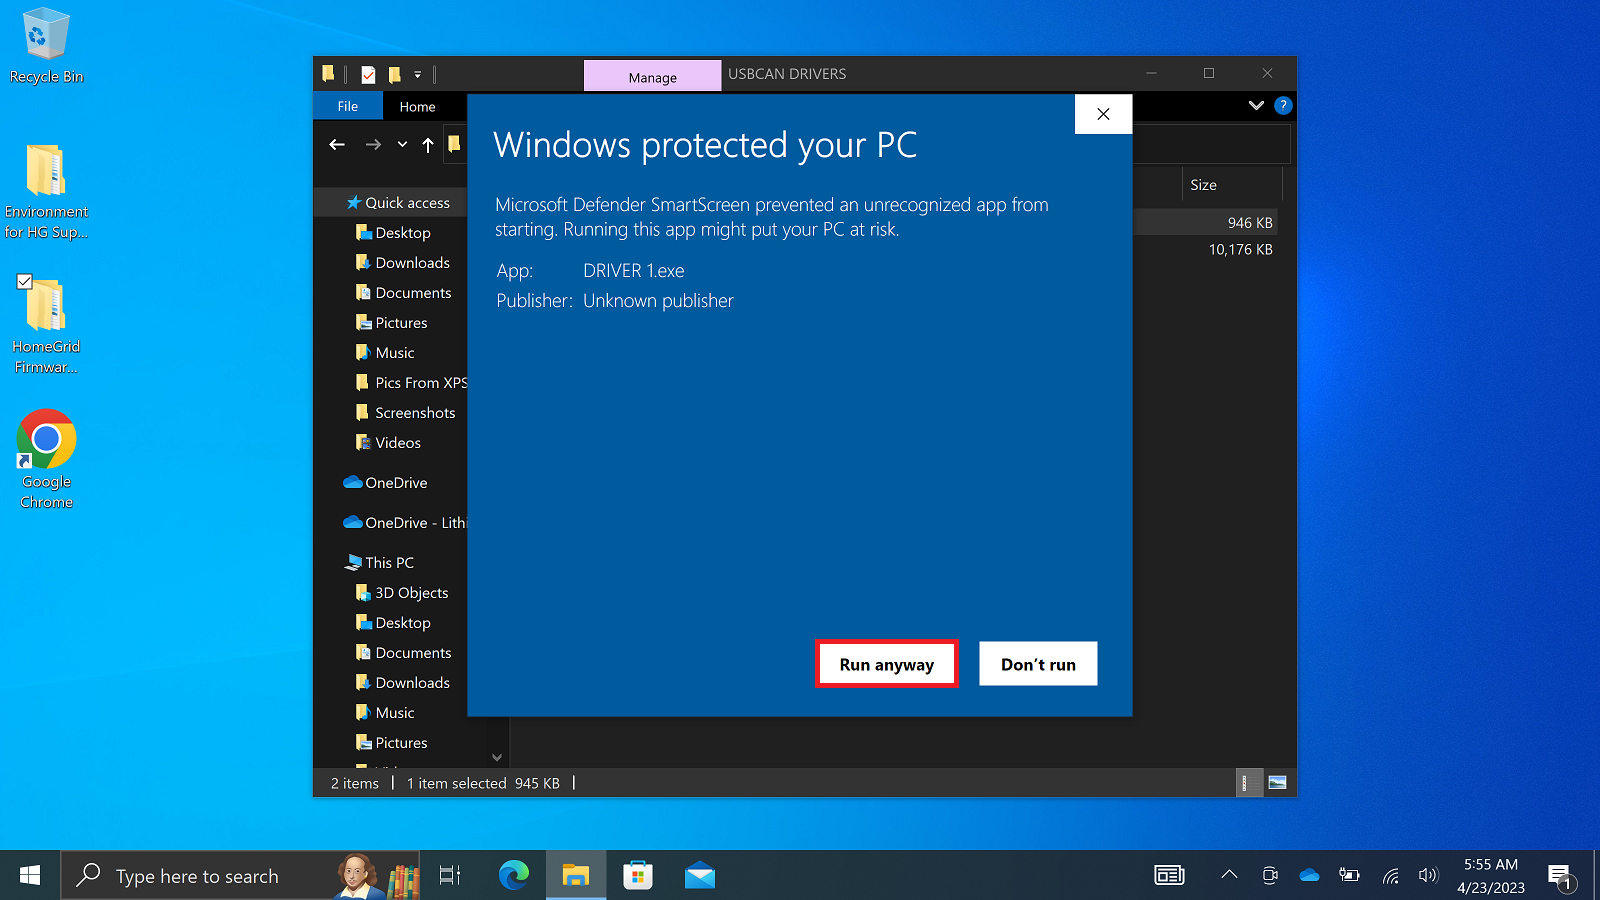1600x900 pixels.
Task: Sort by the Size column header
Action: [1231, 185]
